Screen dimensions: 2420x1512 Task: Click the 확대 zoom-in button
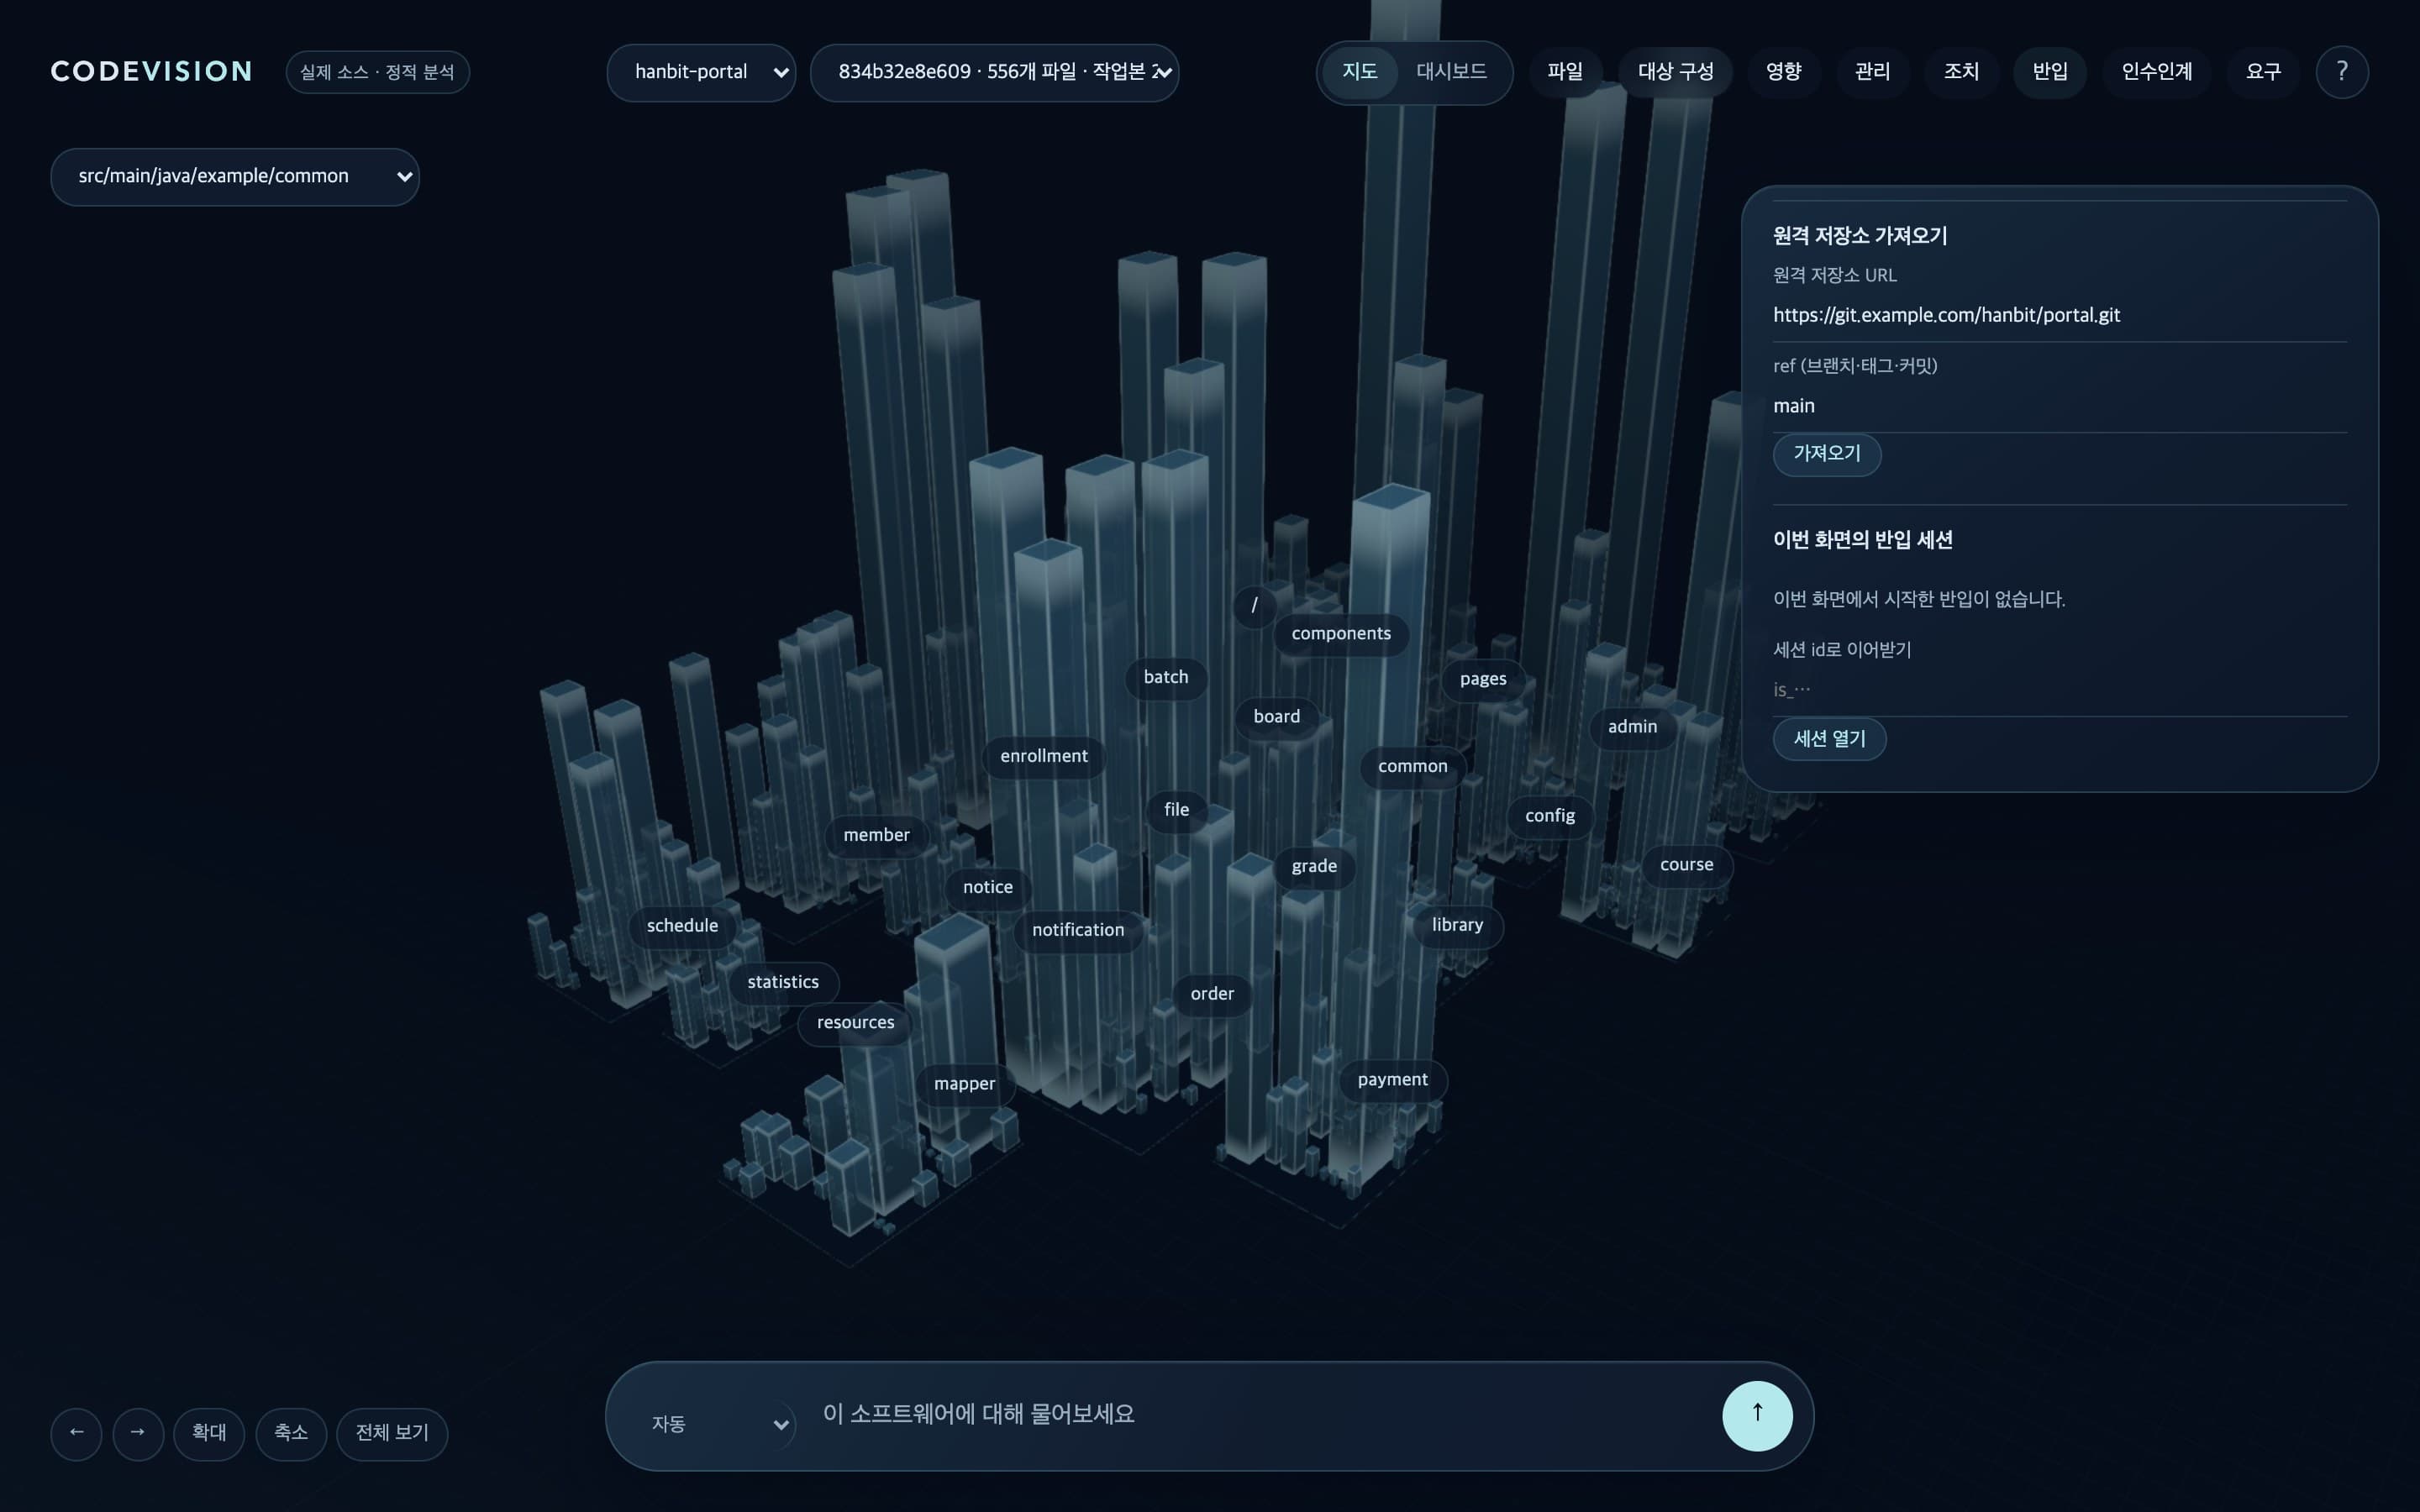(209, 1433)
